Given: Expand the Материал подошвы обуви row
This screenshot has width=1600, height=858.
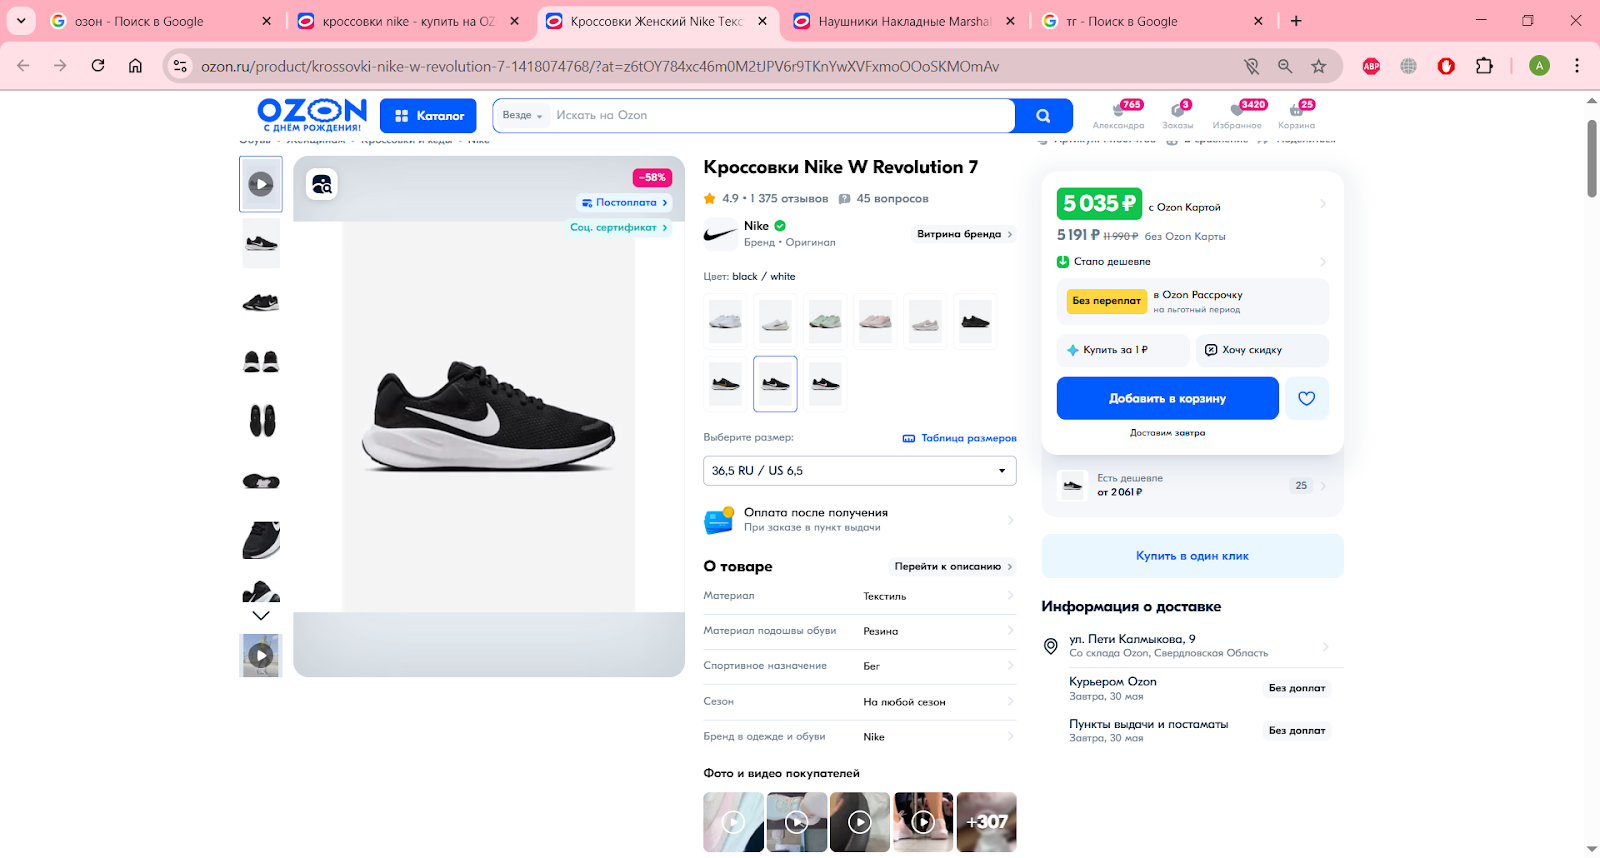Looking at the screenshot, I should pyautogui.click(x=860, y=631).
